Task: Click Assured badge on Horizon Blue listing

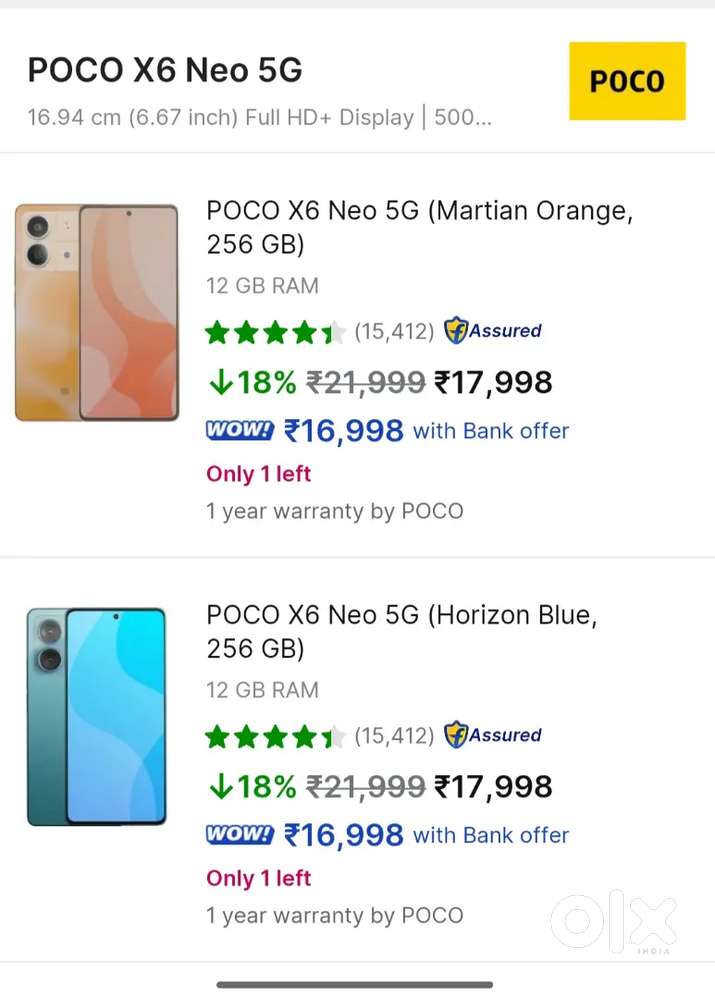Action: pyautogui.click(x=493, y=735)
